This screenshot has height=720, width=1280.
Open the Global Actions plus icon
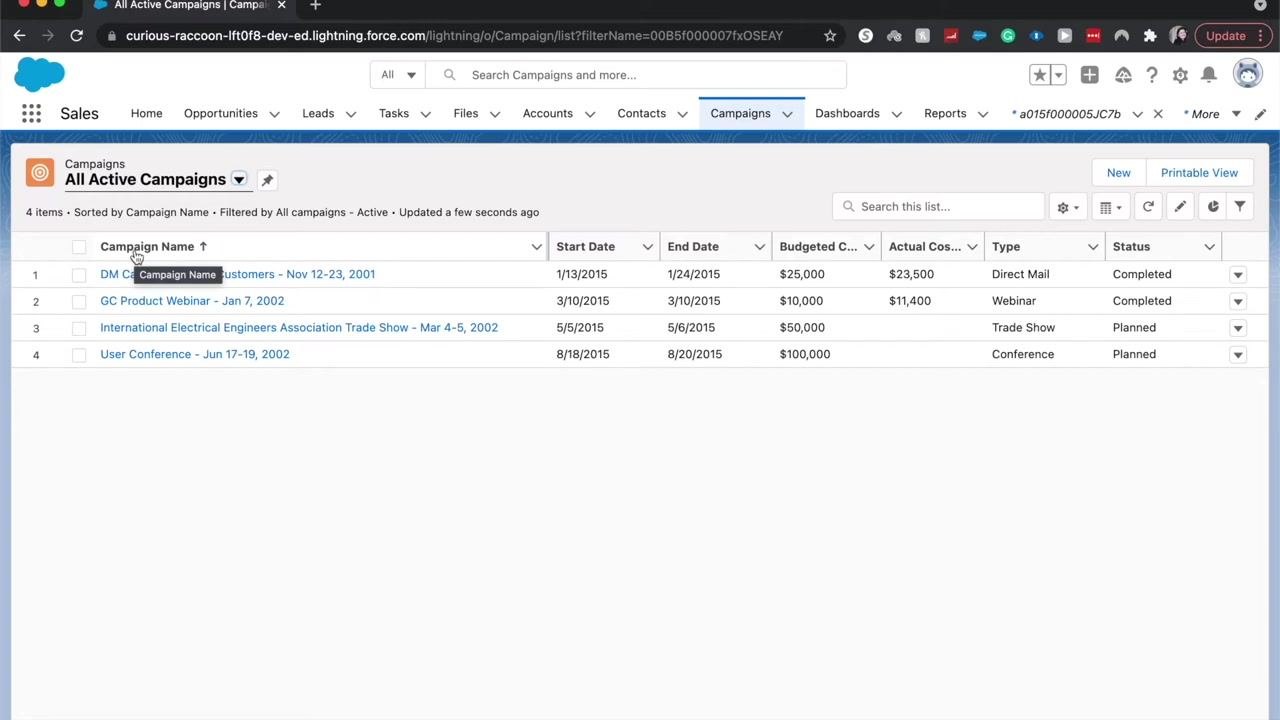click(x=1089, y=75)
